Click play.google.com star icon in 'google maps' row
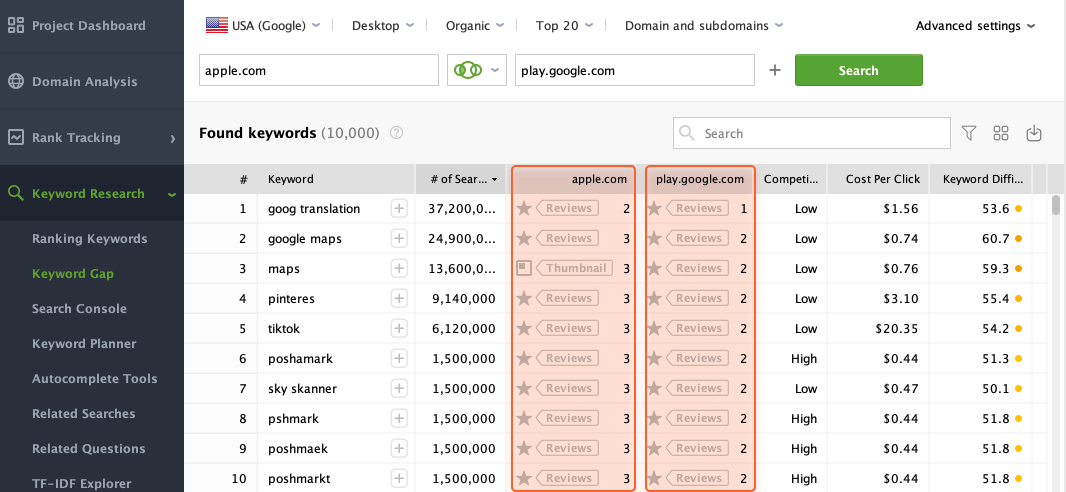 pos(654,238)
